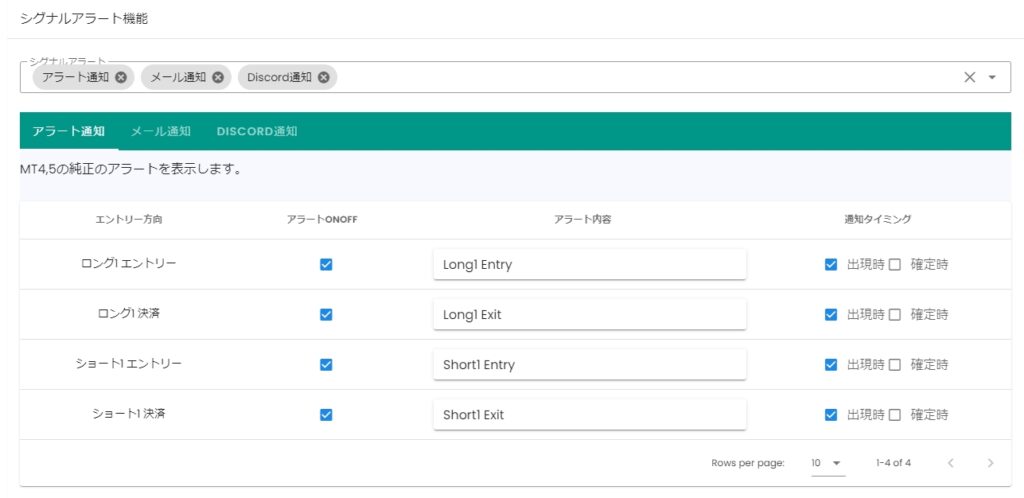Click the ショート1 決済 row label

click(x=129, y=414)
